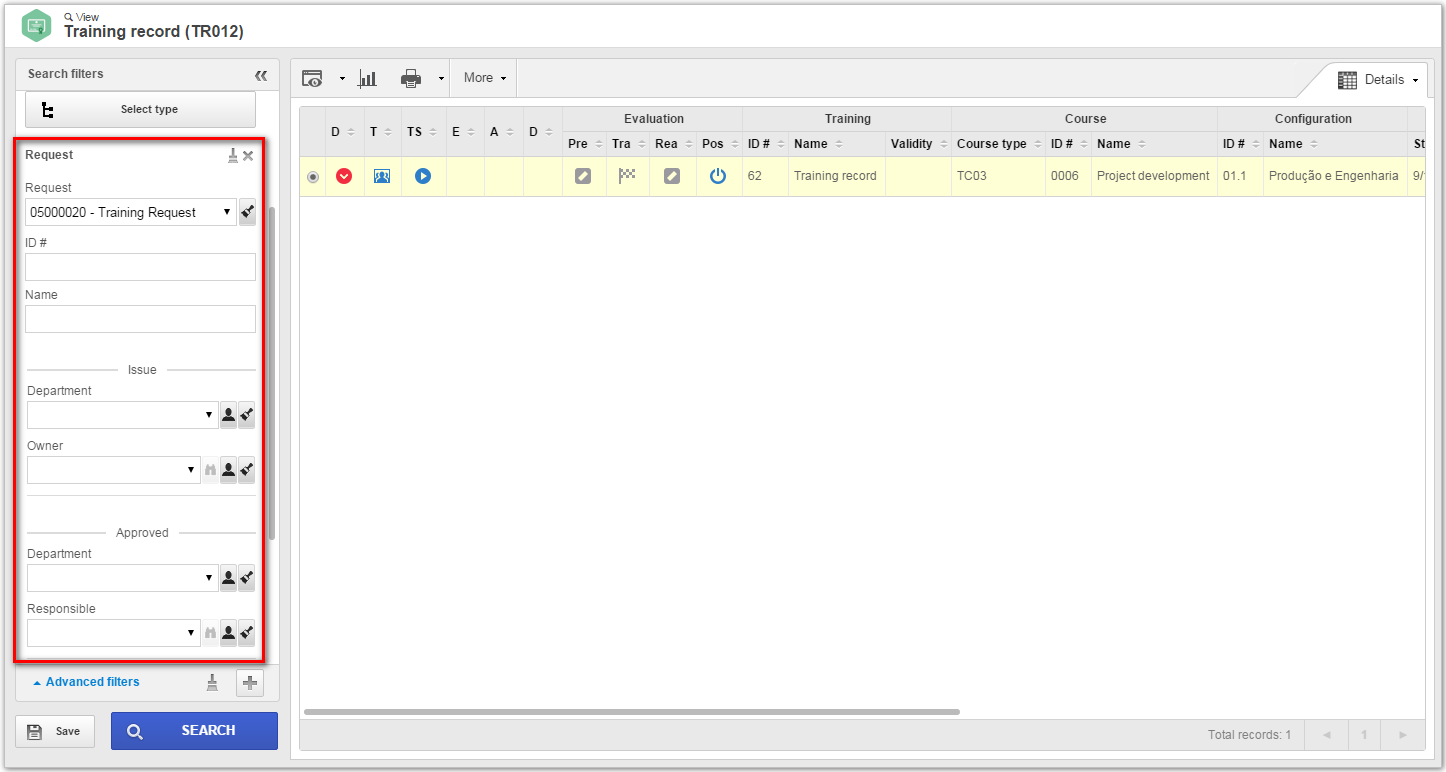Open the Select type button
Screen dimensions: 1446x772
pyautogui.click(x=140, y=109)
